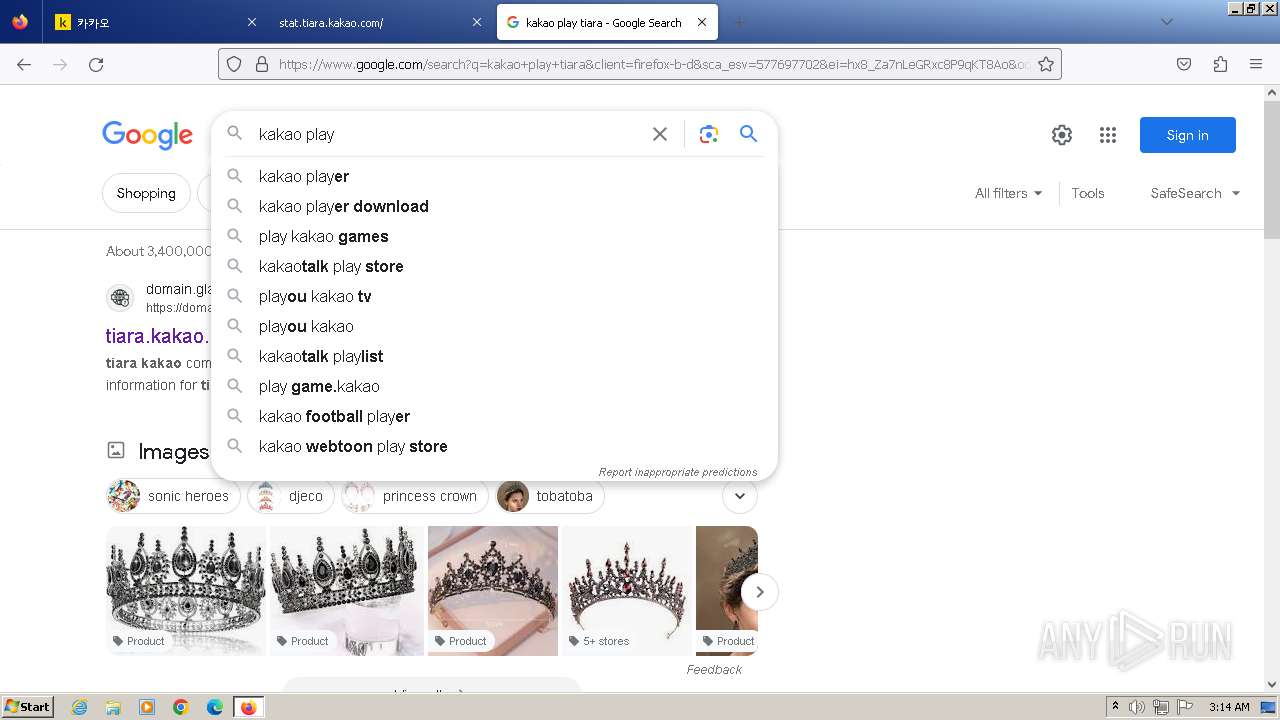Select suggestion 'kakao football player'

point(494,416)
